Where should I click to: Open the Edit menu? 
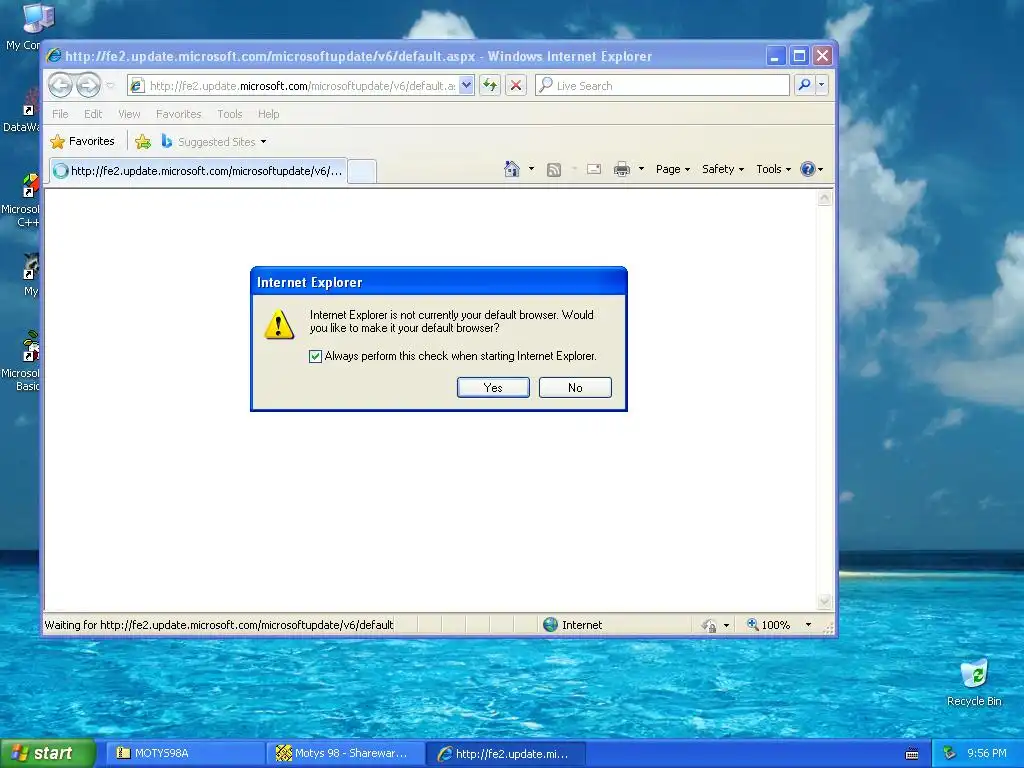(93, 114)
